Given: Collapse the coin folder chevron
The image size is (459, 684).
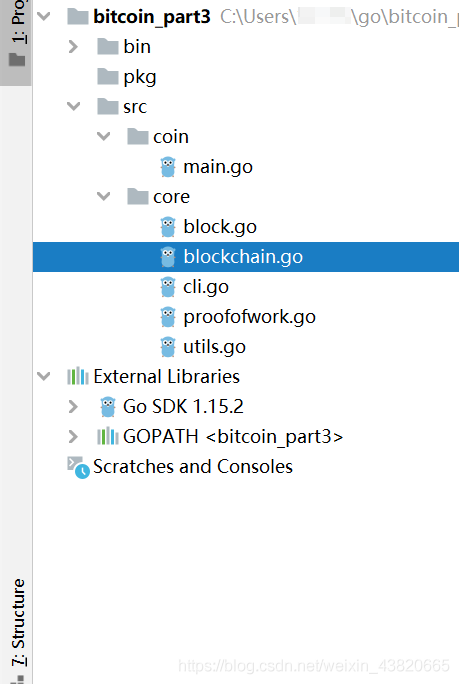Looking at the screenshot, I should [x=103, y=137].
